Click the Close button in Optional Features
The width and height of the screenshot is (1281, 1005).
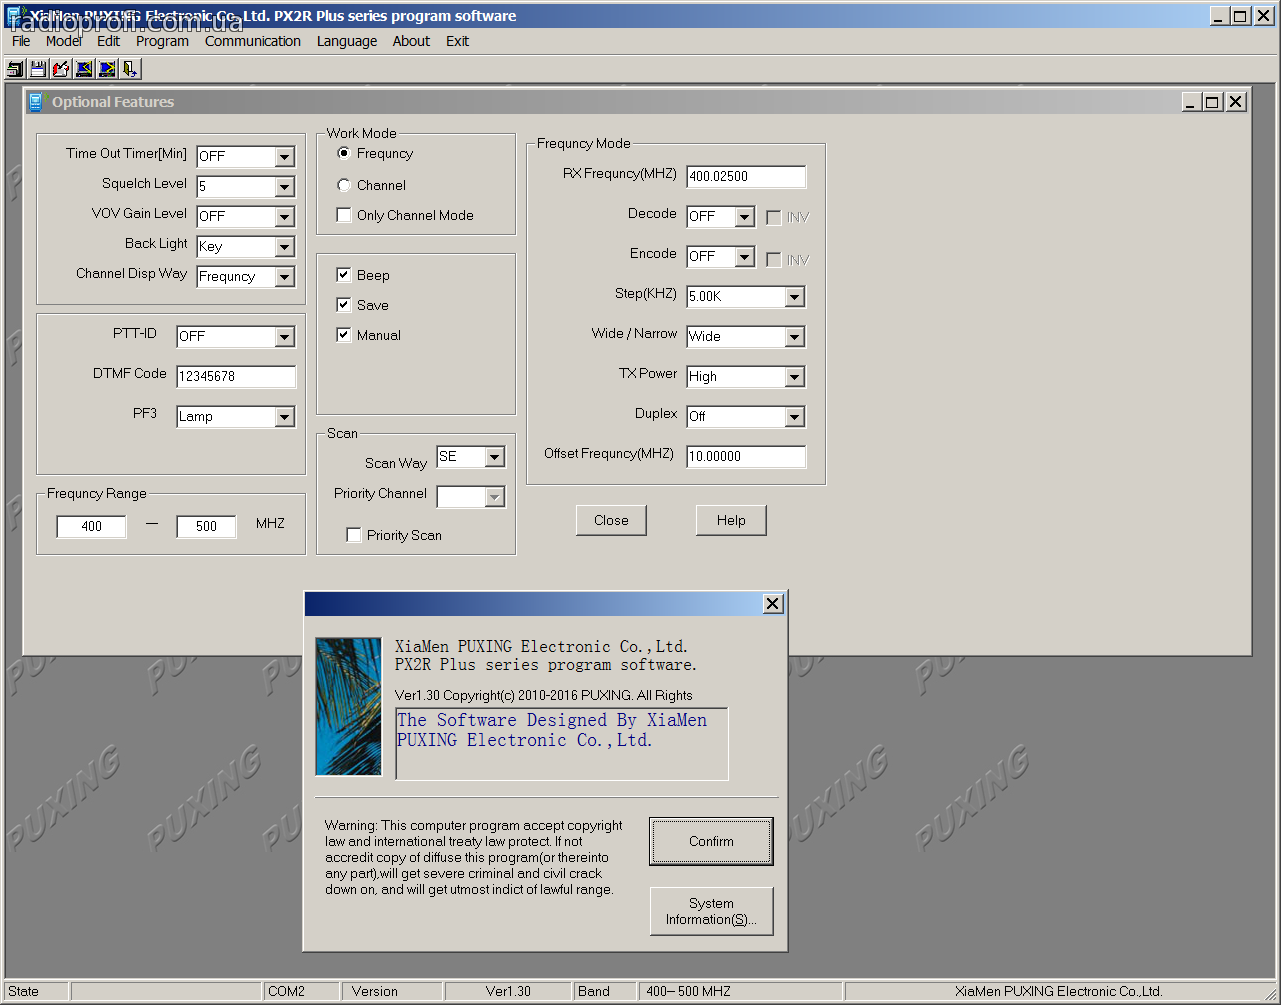[611, 520]
